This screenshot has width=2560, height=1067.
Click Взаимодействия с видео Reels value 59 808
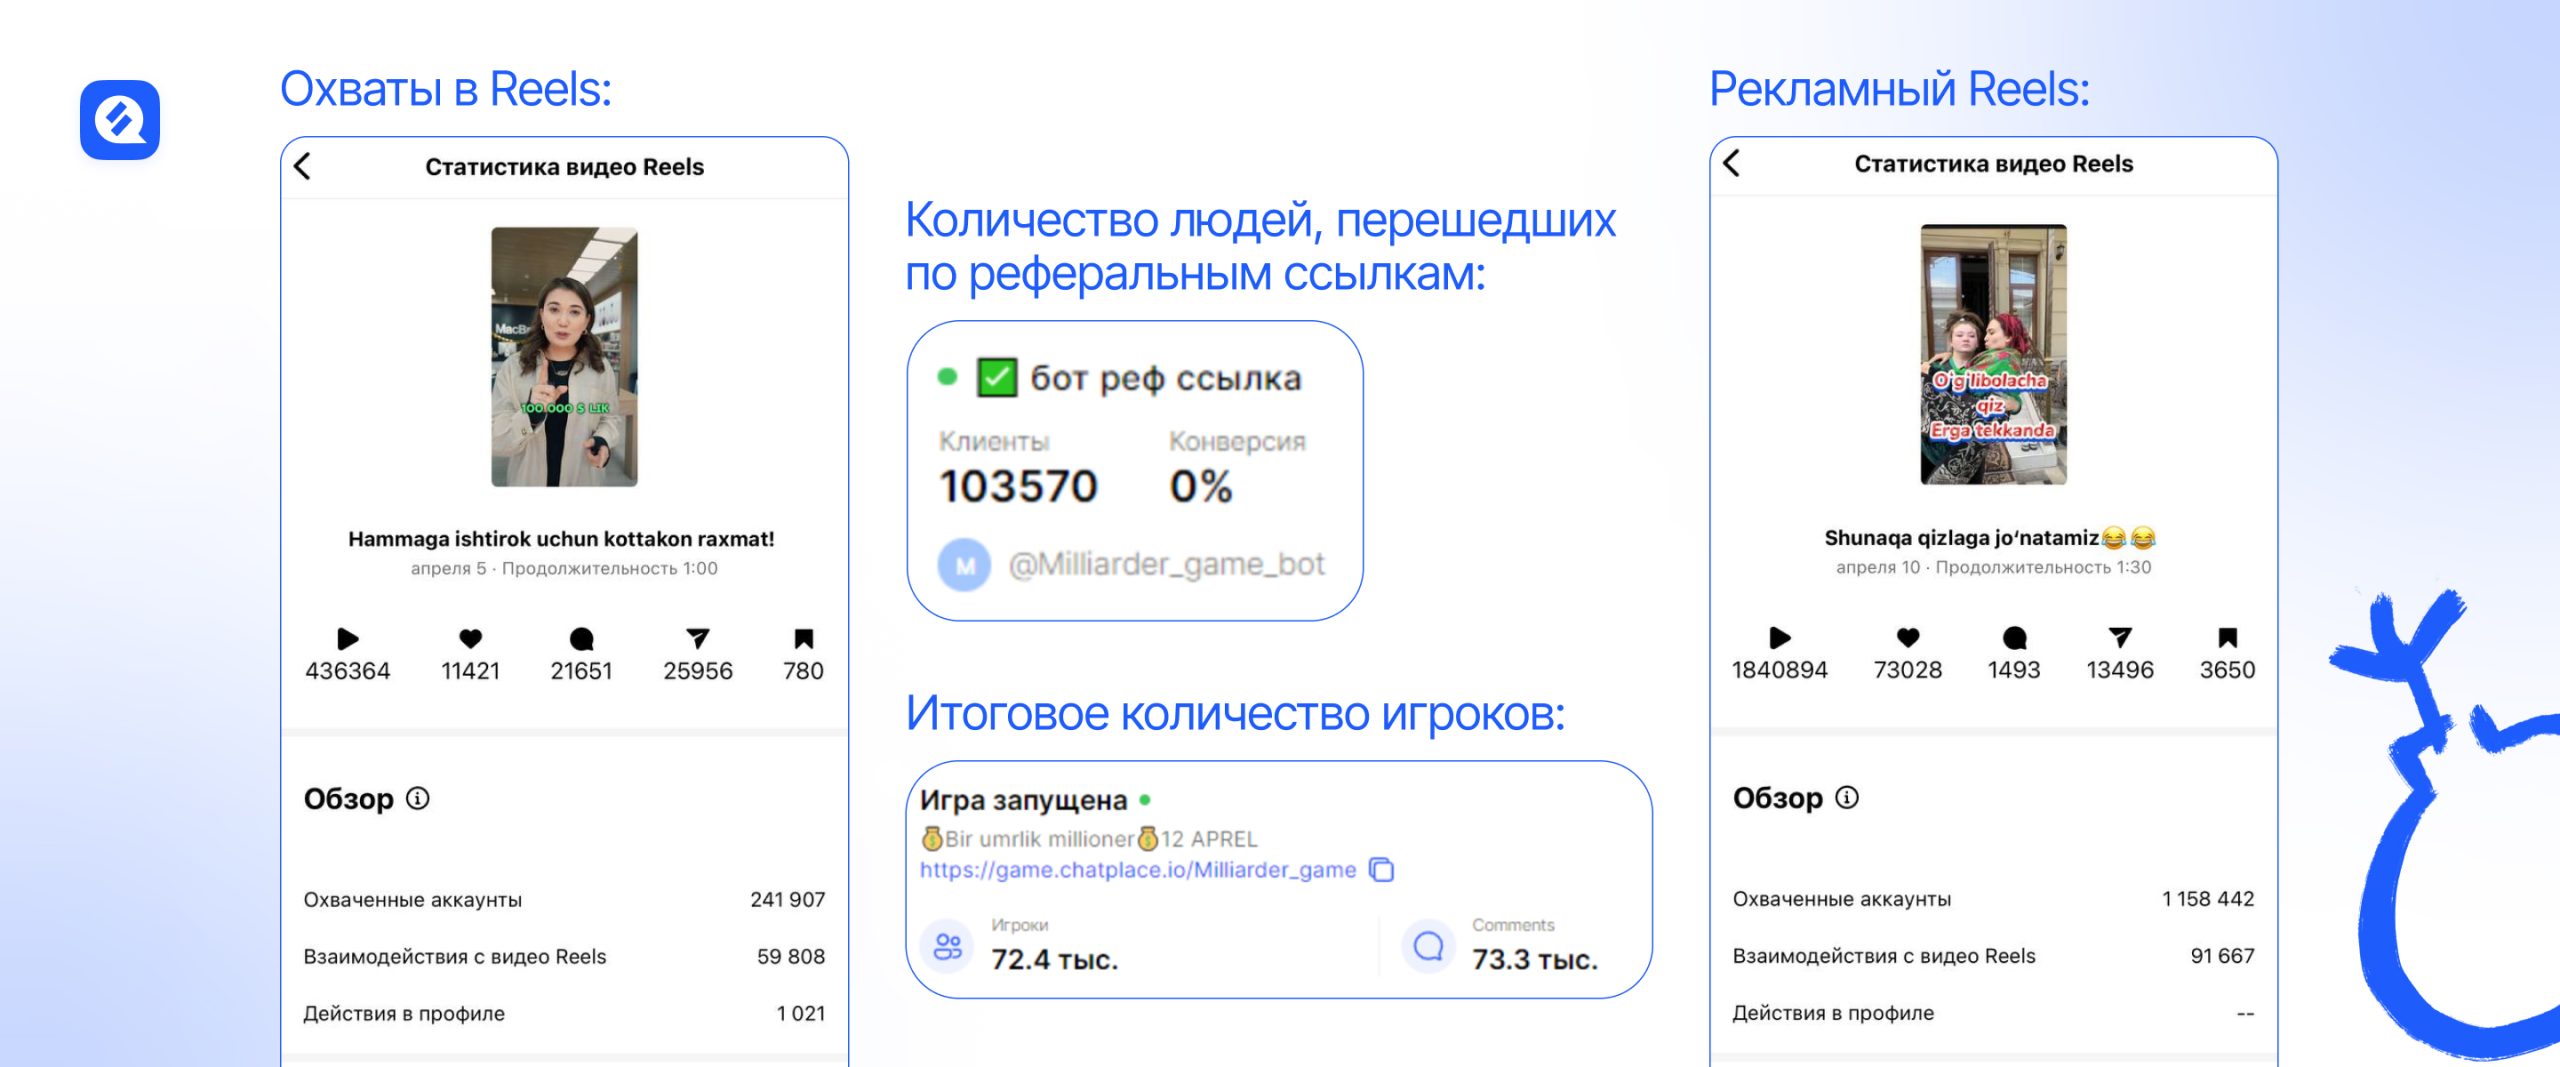(791, 957)
